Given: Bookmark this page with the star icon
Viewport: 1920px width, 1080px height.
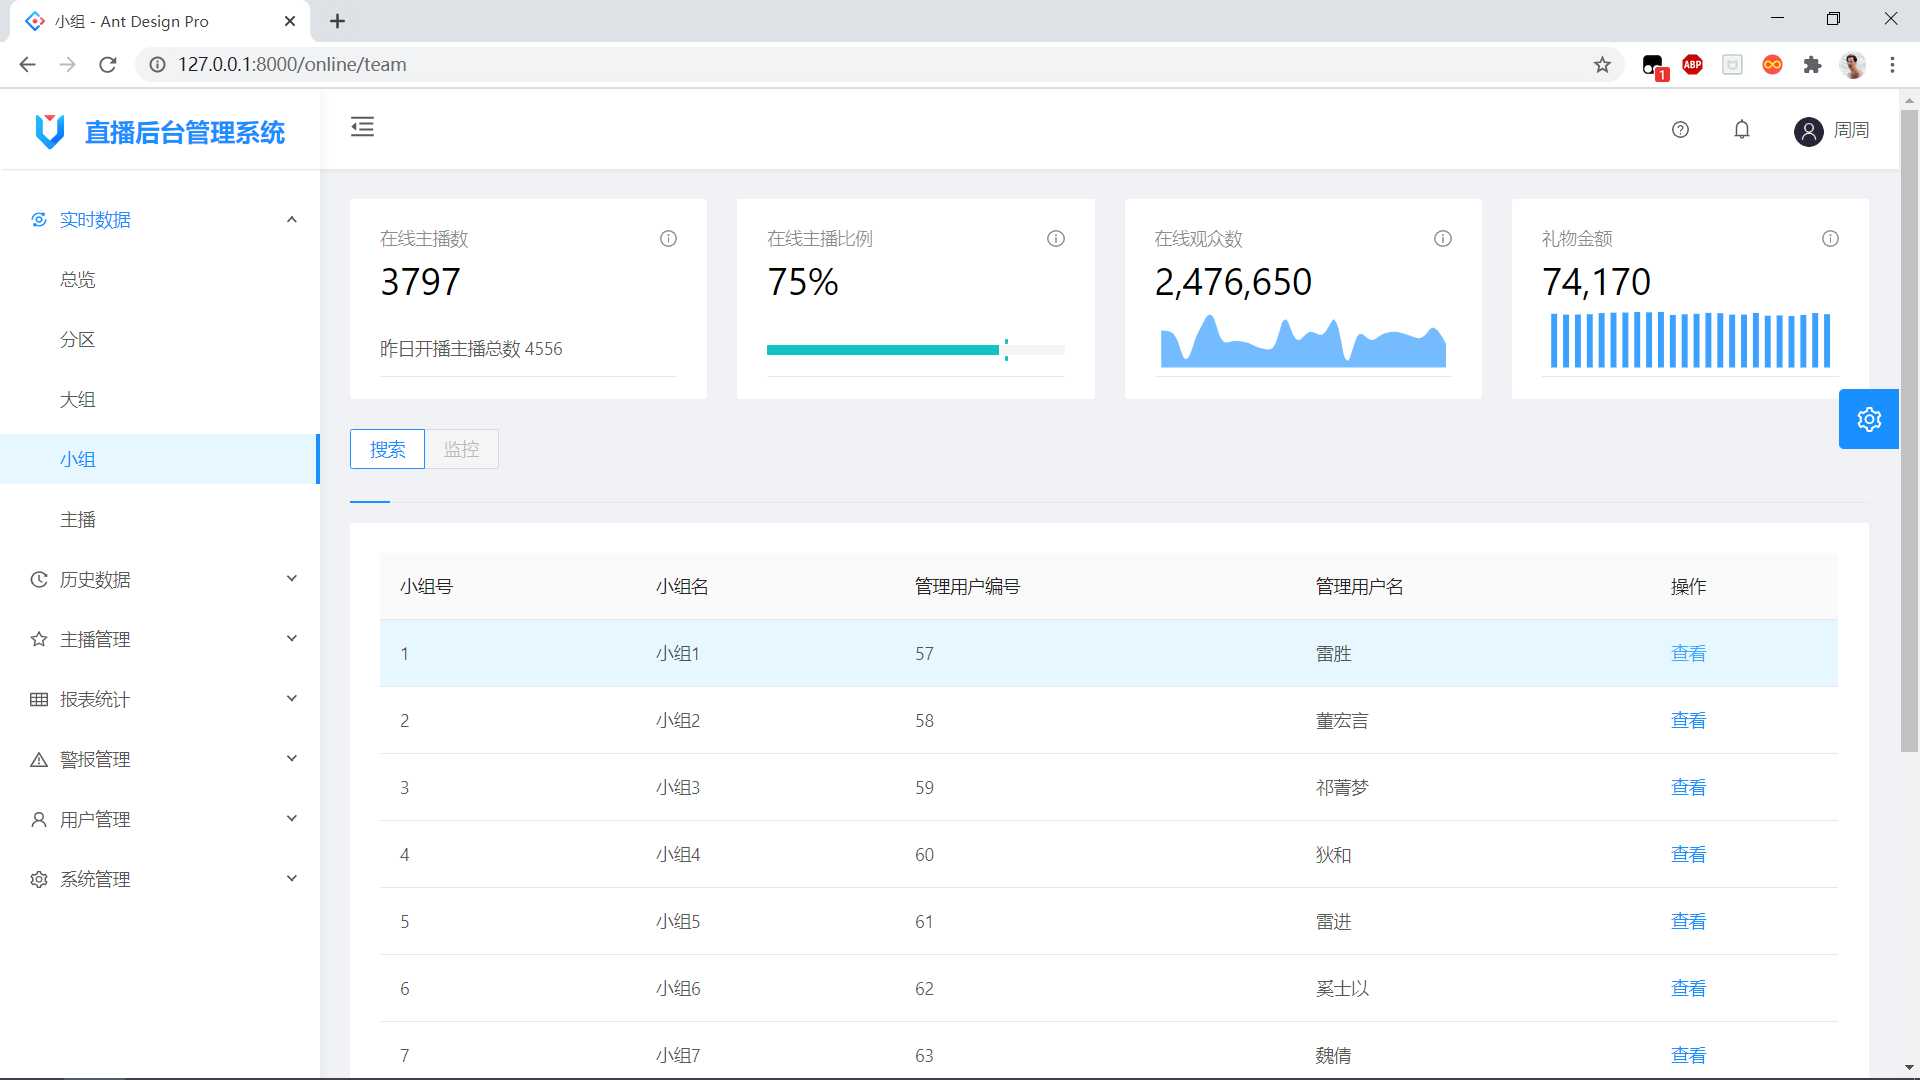Looking at the screenshot, I should (1602, 65).
